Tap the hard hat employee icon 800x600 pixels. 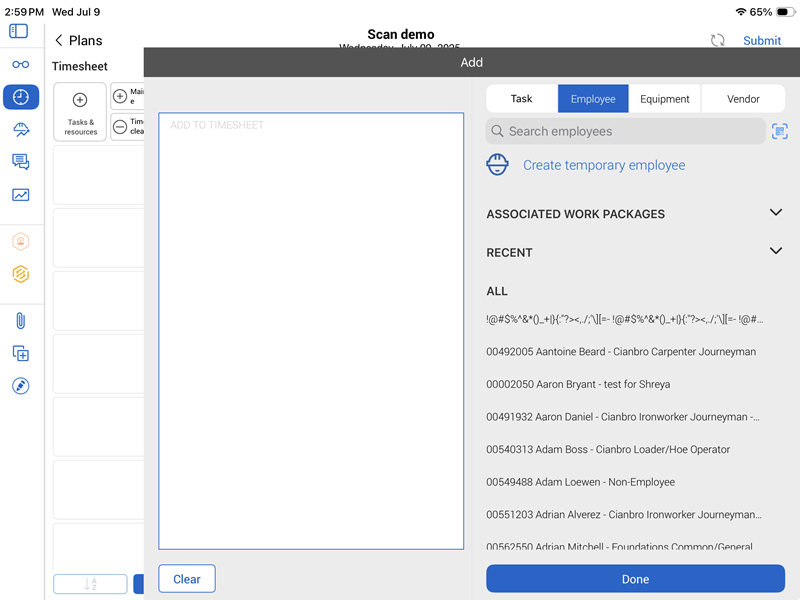click(497, 165)
